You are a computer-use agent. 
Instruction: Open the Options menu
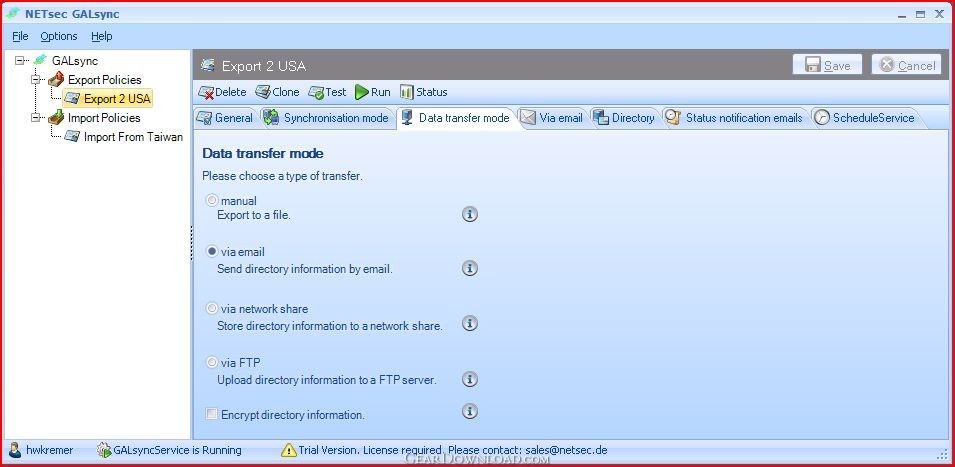[59, 36]
